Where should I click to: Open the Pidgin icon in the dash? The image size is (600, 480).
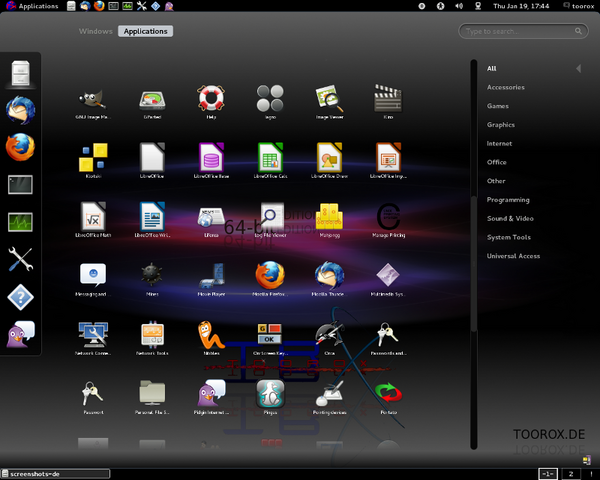20,334
